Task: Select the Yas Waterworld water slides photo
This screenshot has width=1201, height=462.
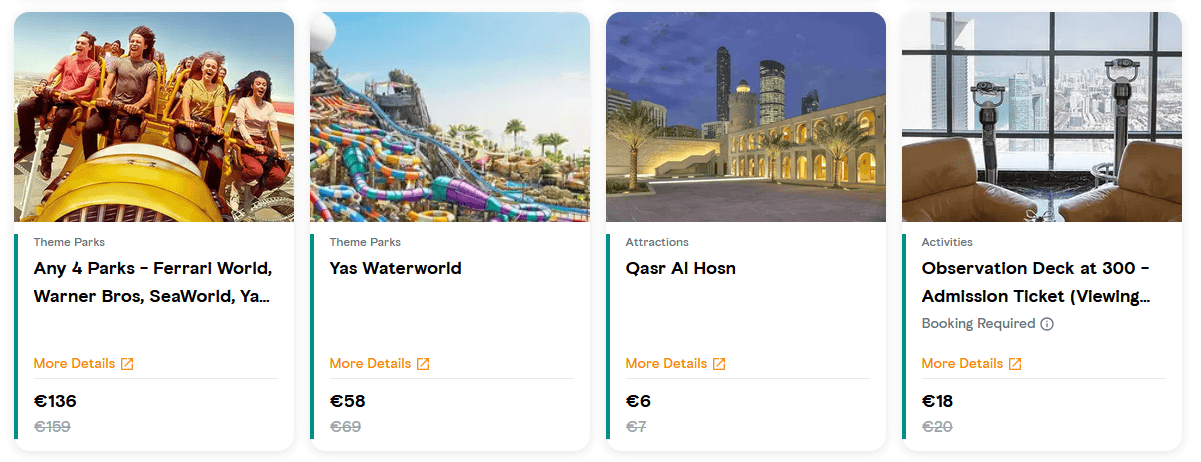Action: 450,117
